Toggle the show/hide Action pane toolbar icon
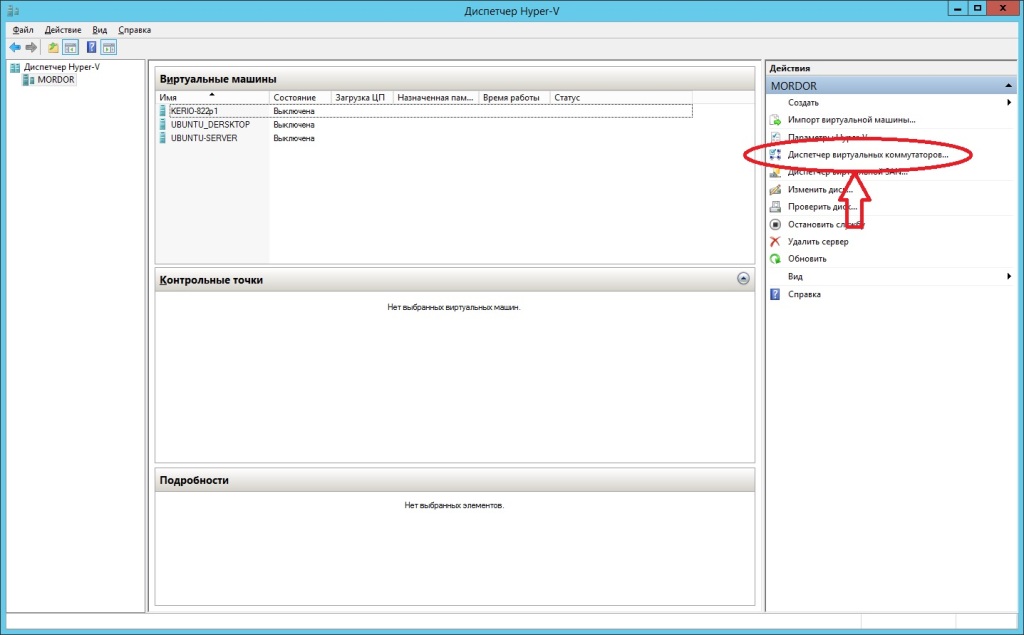Image resolution: width=1024 pixels, height=635 pixels. coord(109,47)
